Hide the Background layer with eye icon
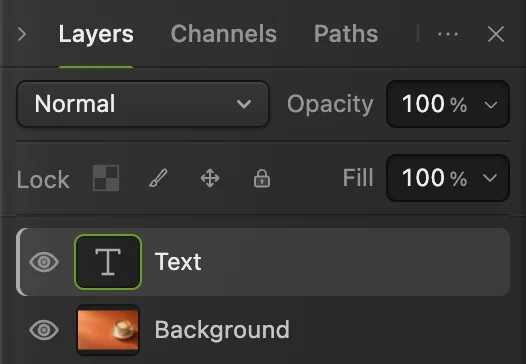The width and height of the screenshot is (526, 364). [44, 330]
